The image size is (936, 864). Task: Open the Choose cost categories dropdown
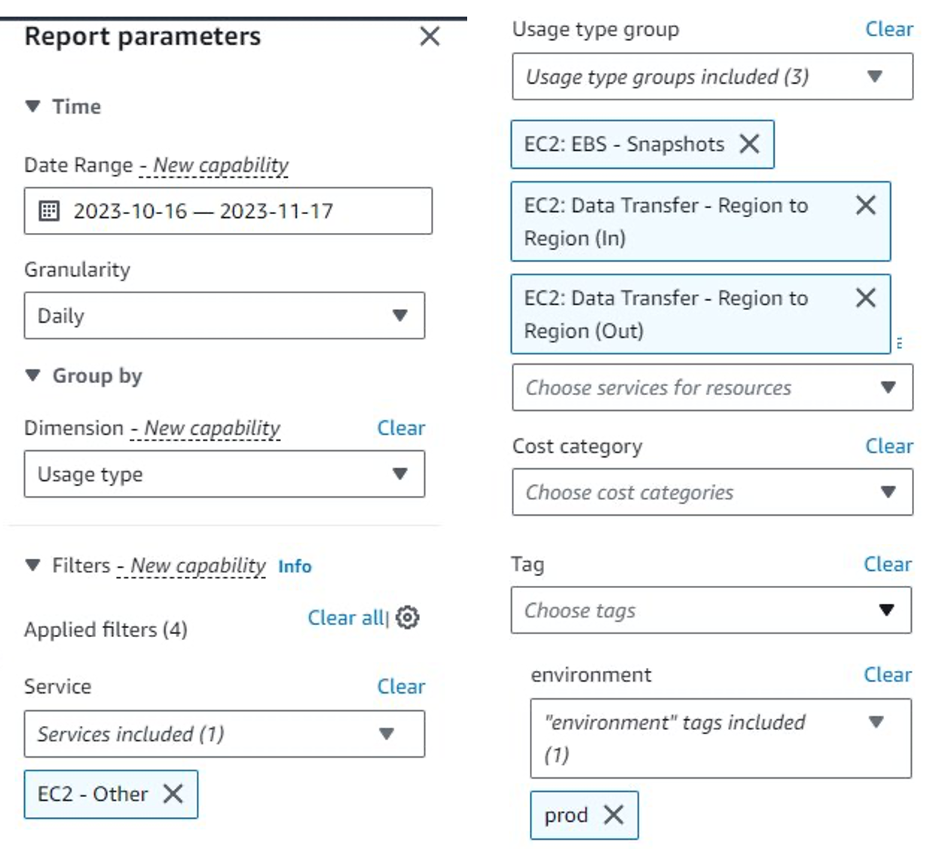pos(712,492)
